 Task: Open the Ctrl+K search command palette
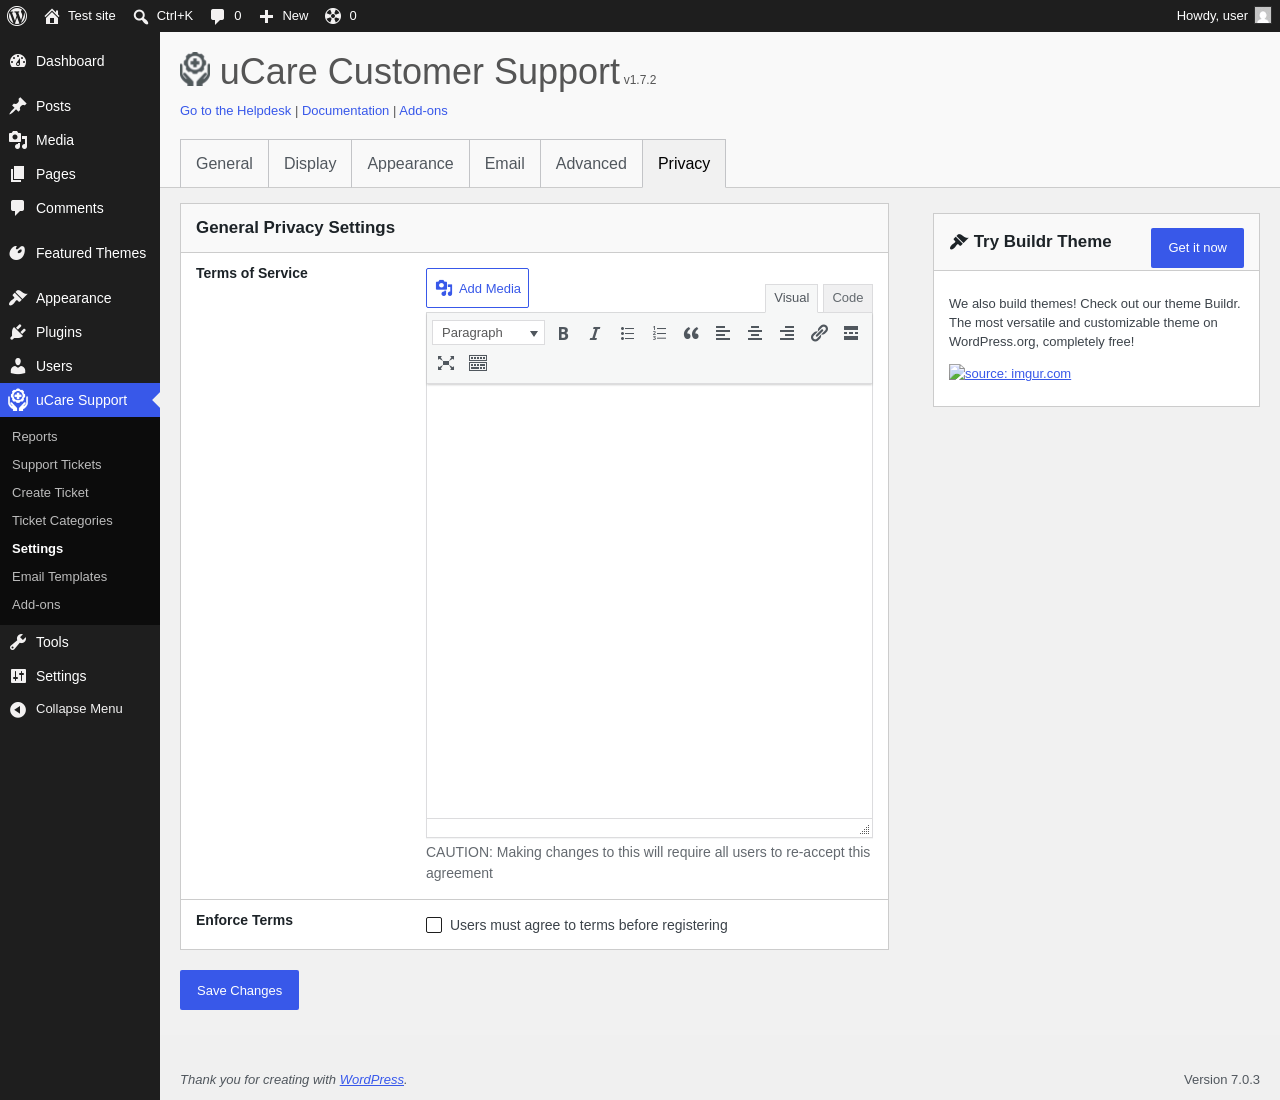(x=163, y=16)
